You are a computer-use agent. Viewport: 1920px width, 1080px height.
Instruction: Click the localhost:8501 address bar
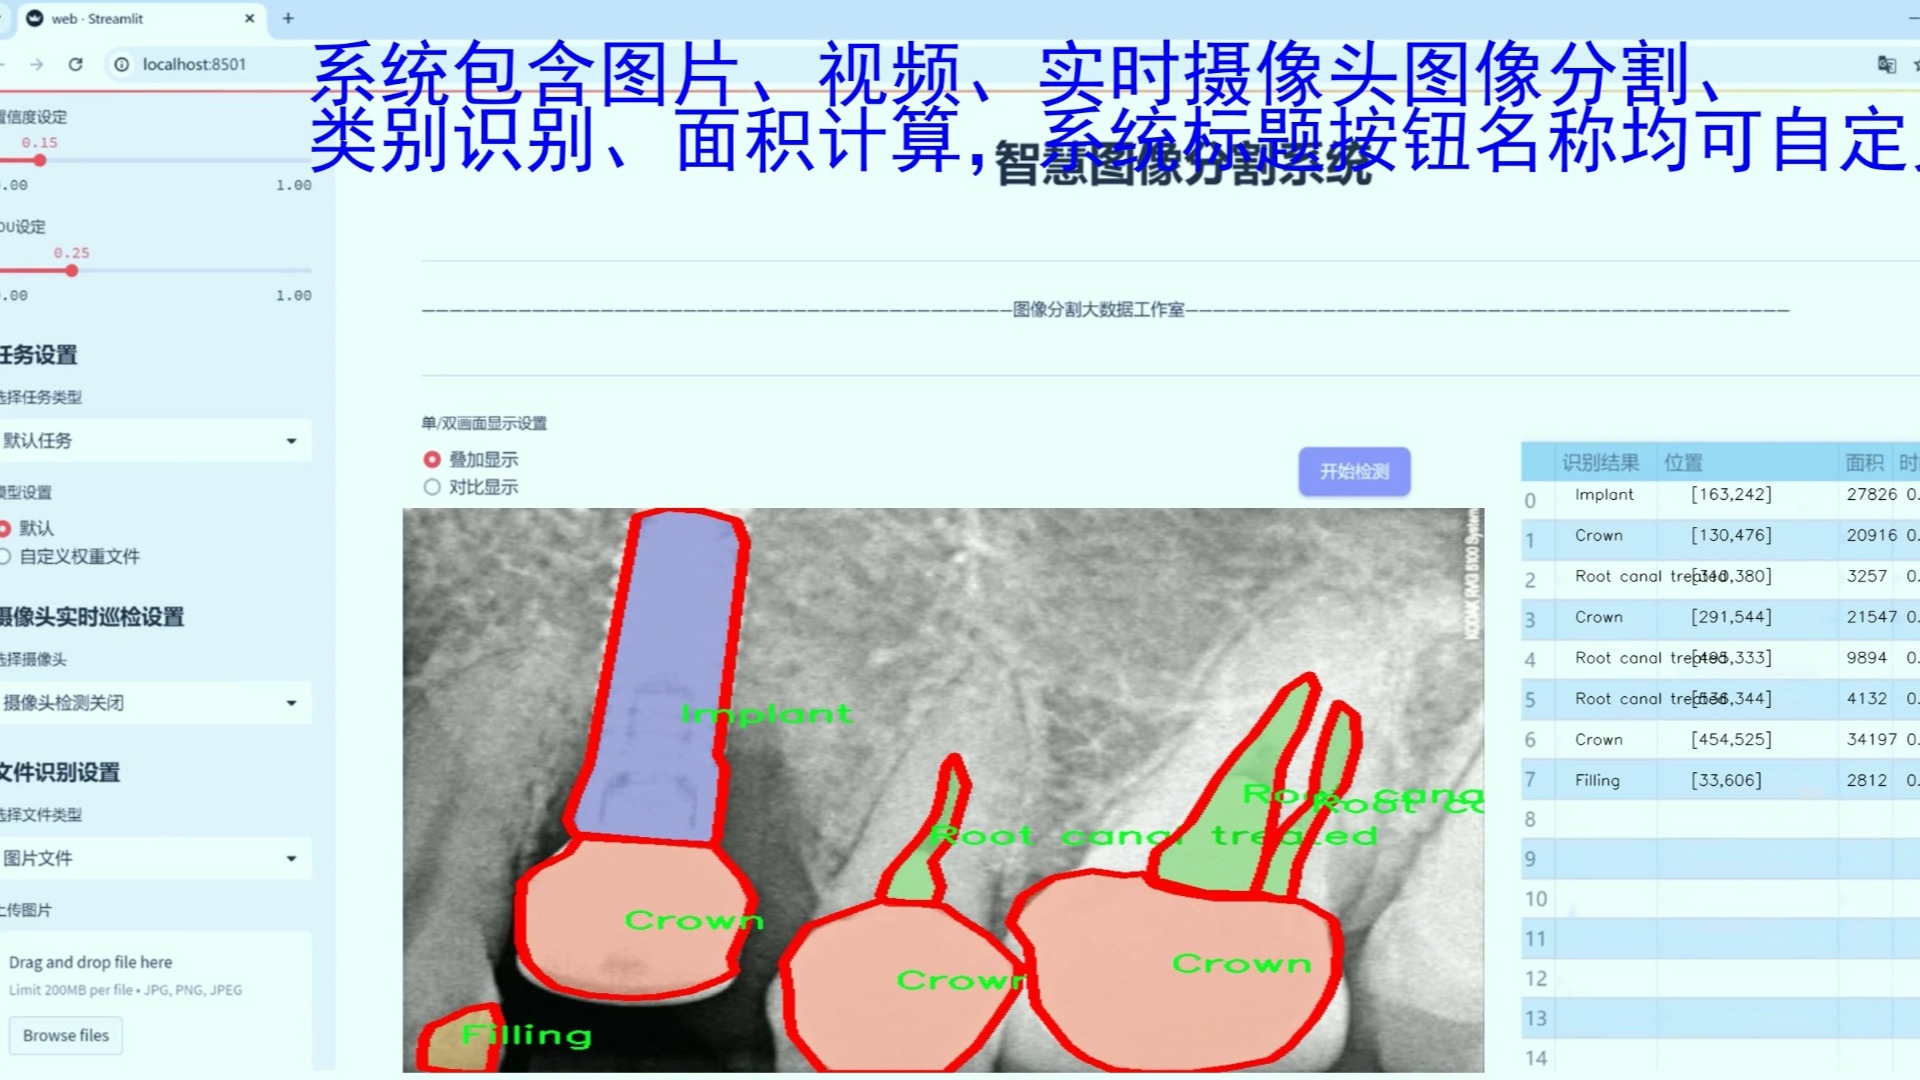196,65
